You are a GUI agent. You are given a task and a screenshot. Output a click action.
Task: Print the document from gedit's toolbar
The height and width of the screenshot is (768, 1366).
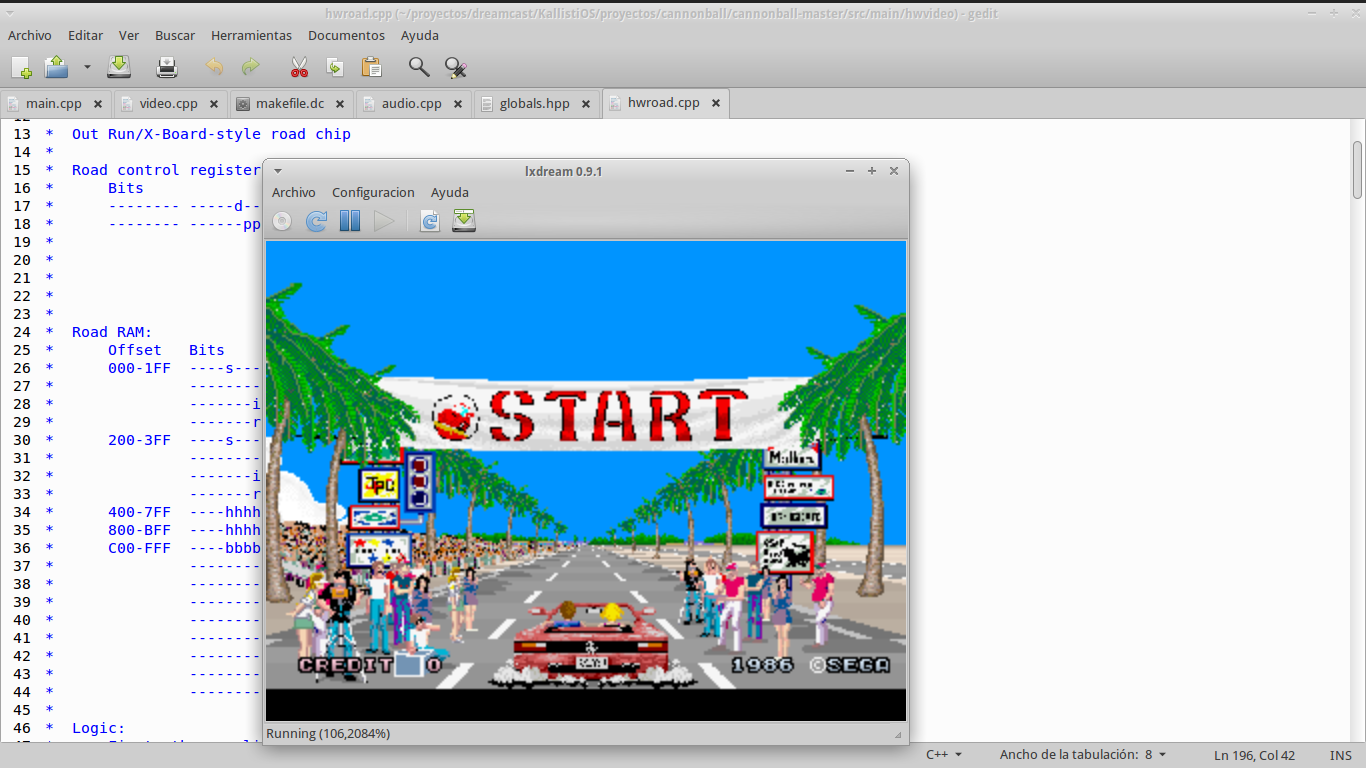167,67
